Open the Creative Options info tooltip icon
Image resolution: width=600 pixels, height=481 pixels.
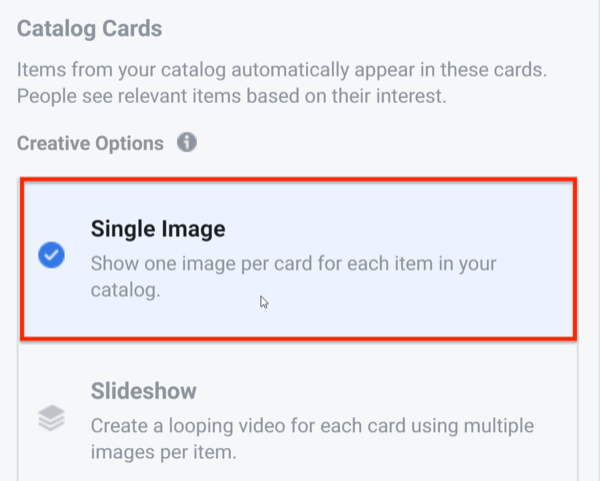coord(187,142)
